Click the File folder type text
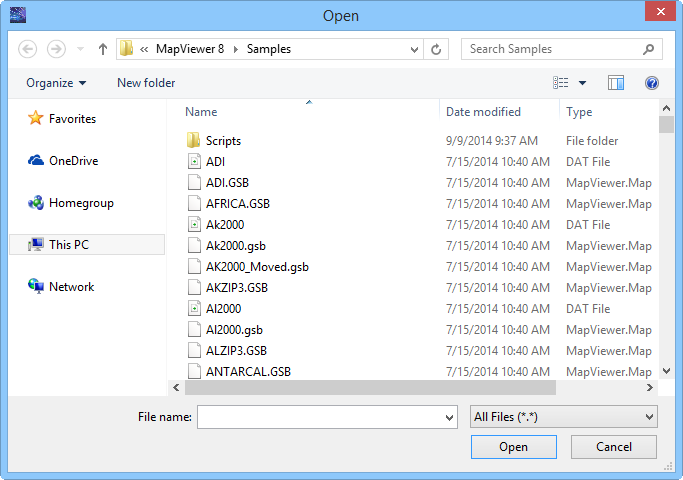 592,141
